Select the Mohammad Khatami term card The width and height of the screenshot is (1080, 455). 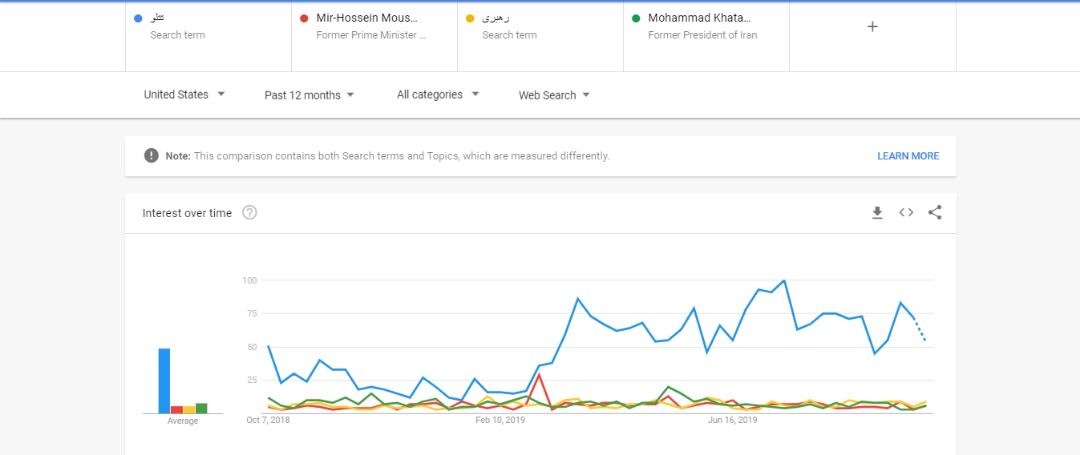706,27
